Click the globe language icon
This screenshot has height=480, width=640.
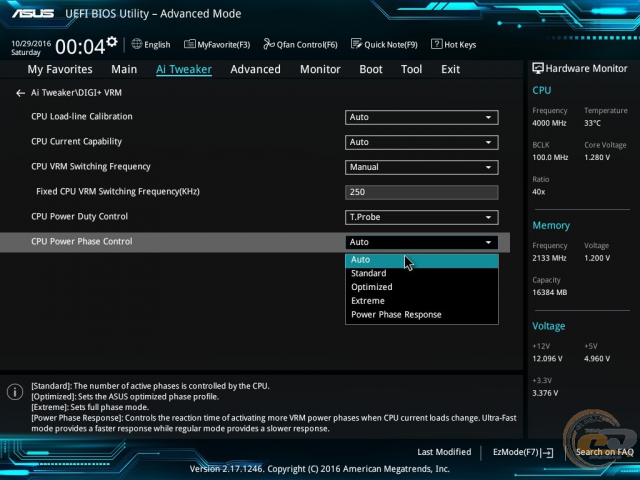(137, 44)
